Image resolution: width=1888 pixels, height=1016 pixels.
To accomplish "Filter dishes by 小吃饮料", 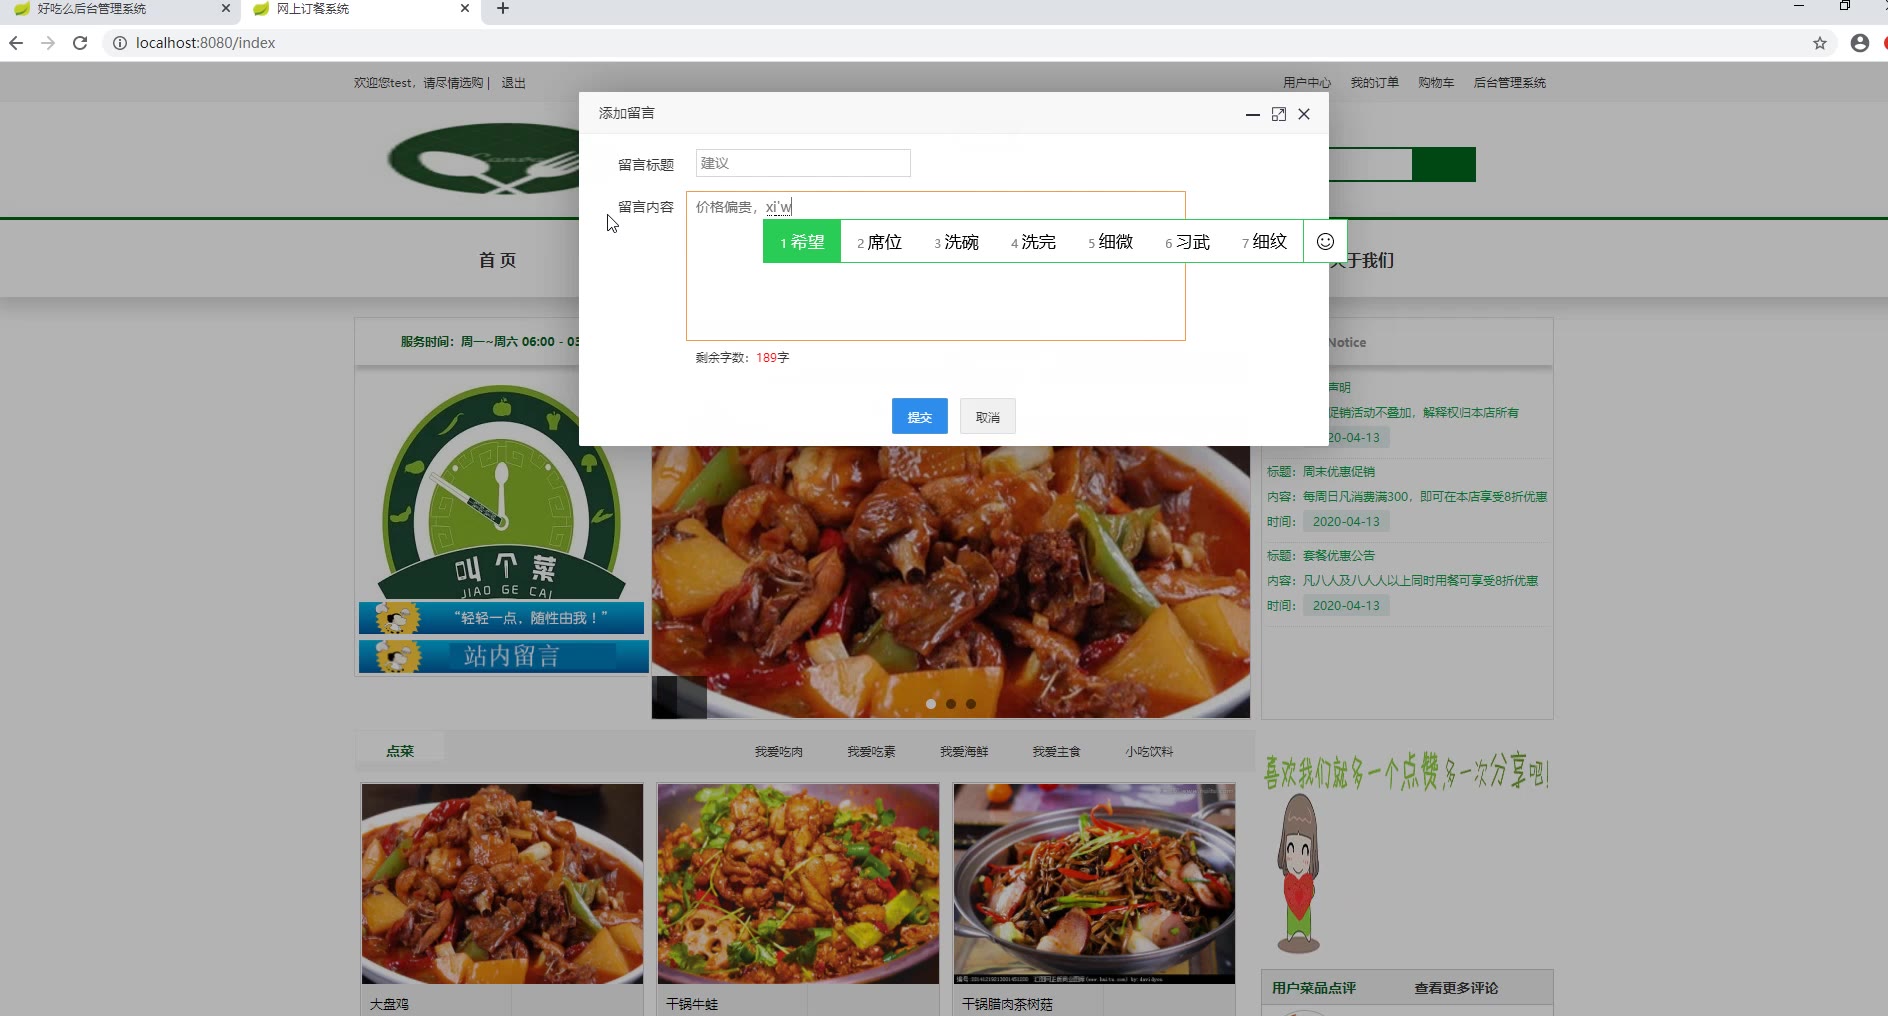I will click(1149, 752).
